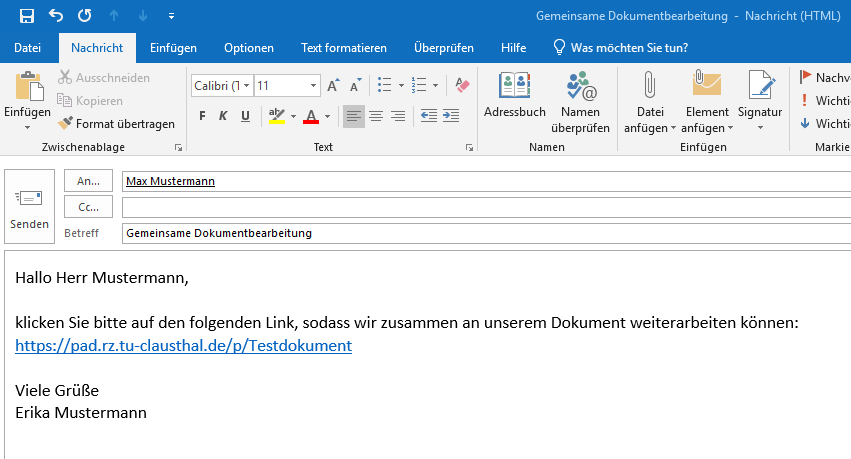Click the save icon in title bar
The height and width of the screenshot is (459, 851).
27,16
